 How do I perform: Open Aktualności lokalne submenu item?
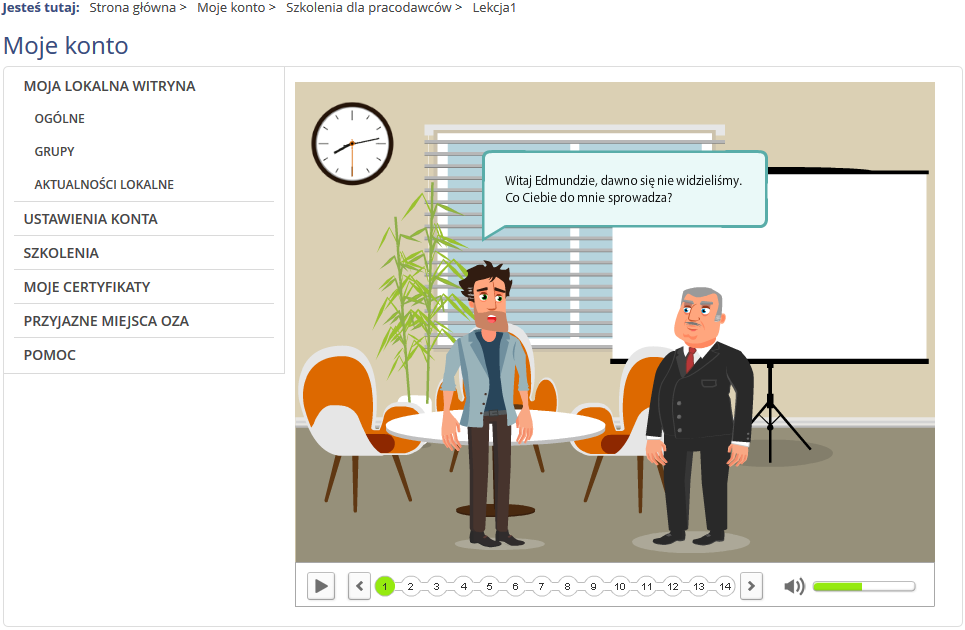(104, 185)
